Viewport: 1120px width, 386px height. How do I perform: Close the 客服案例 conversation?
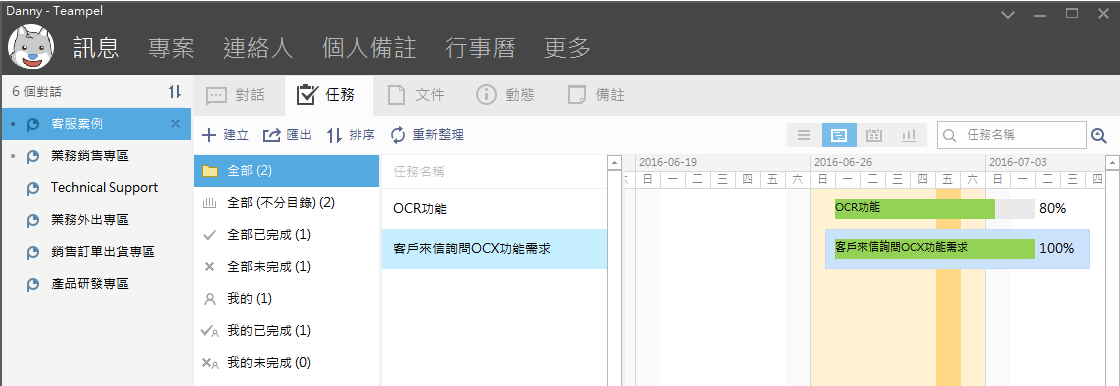click(176, 124)
